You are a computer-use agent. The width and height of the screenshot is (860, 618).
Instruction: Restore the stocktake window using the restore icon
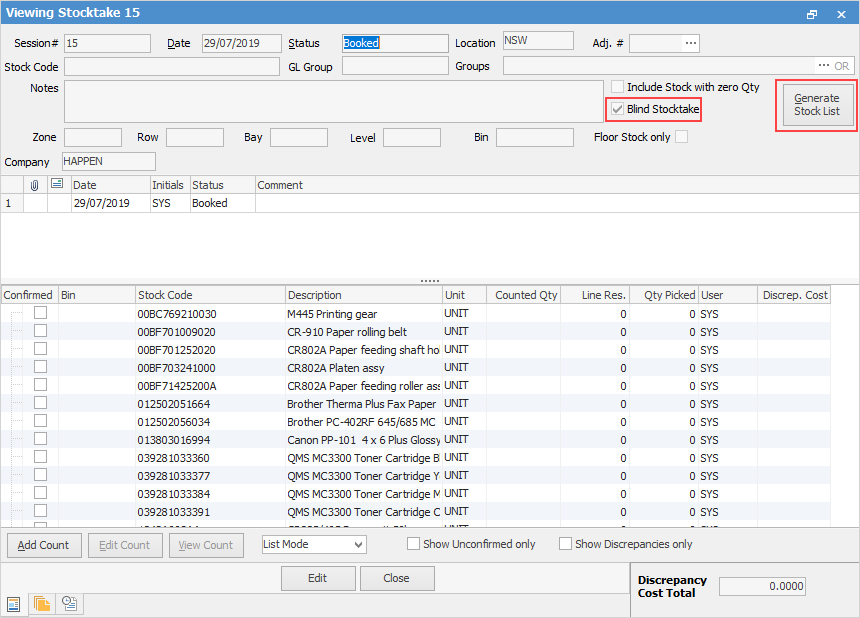coord(812,14)
